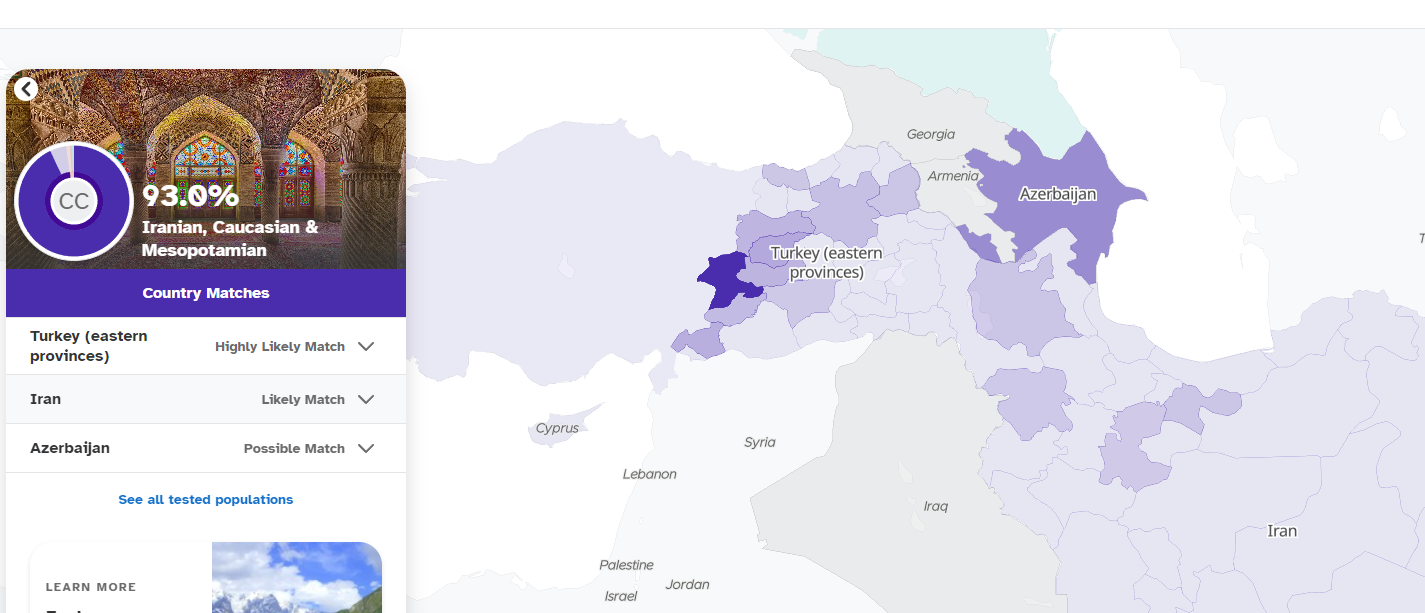Click the Iran label on the map
The height and width of the screenshot is (613, 1425).
point(1282,531)
